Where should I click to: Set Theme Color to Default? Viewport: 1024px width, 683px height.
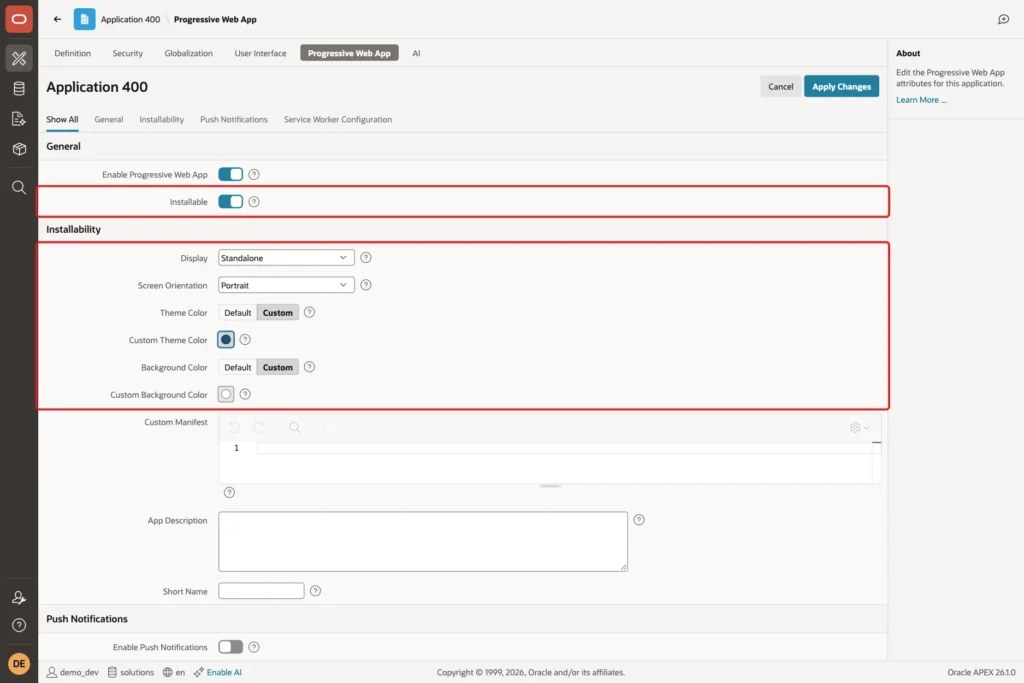click(238, 313)
